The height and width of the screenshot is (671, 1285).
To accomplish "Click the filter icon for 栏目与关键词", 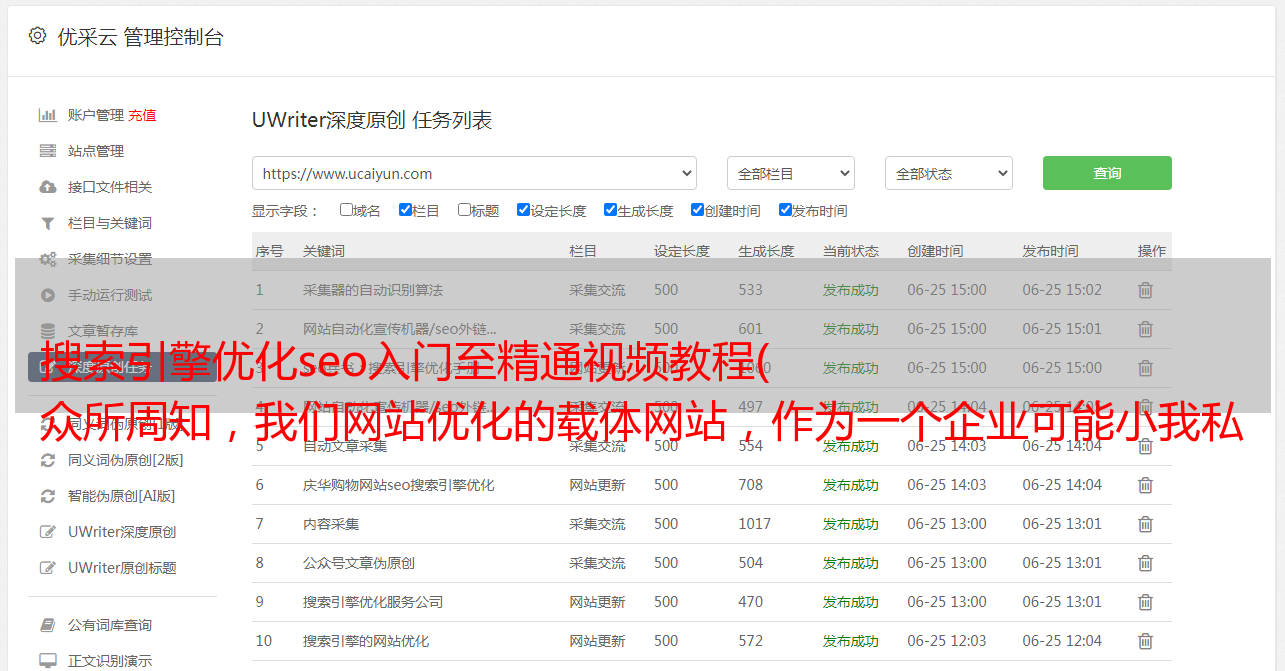I will point(47,223).
